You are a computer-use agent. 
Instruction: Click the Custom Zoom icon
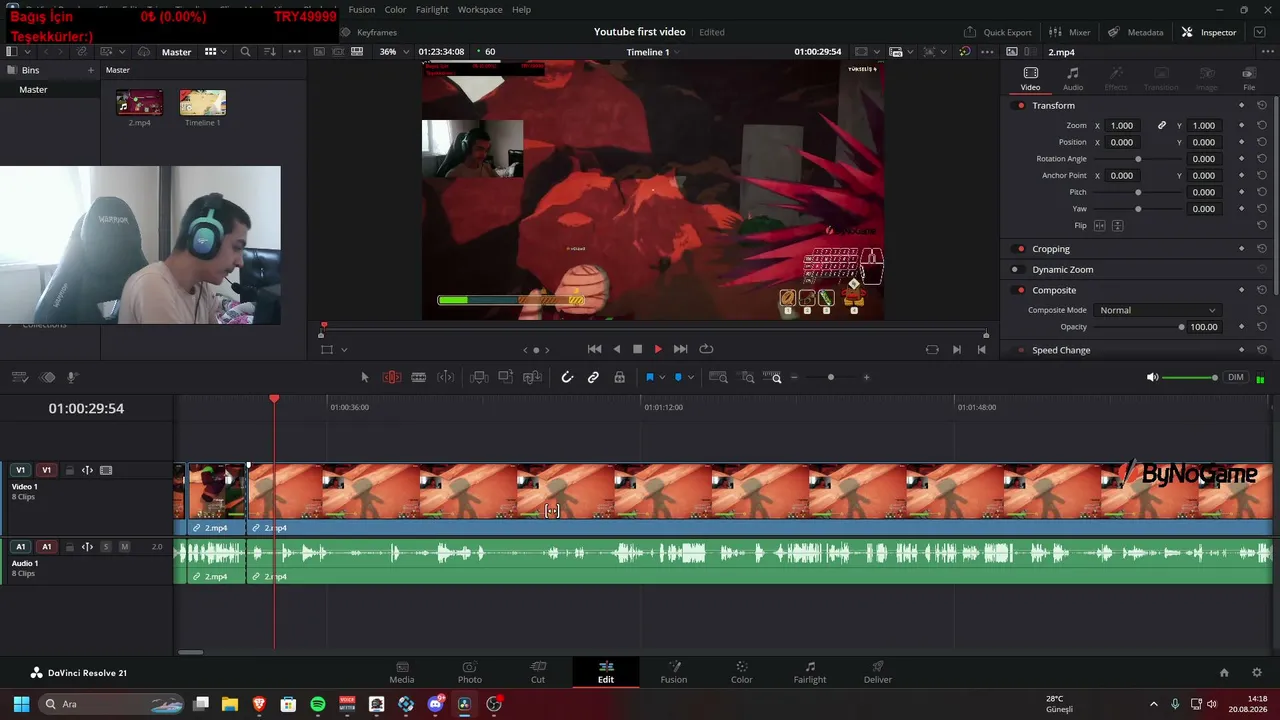(x=773, y=377)
